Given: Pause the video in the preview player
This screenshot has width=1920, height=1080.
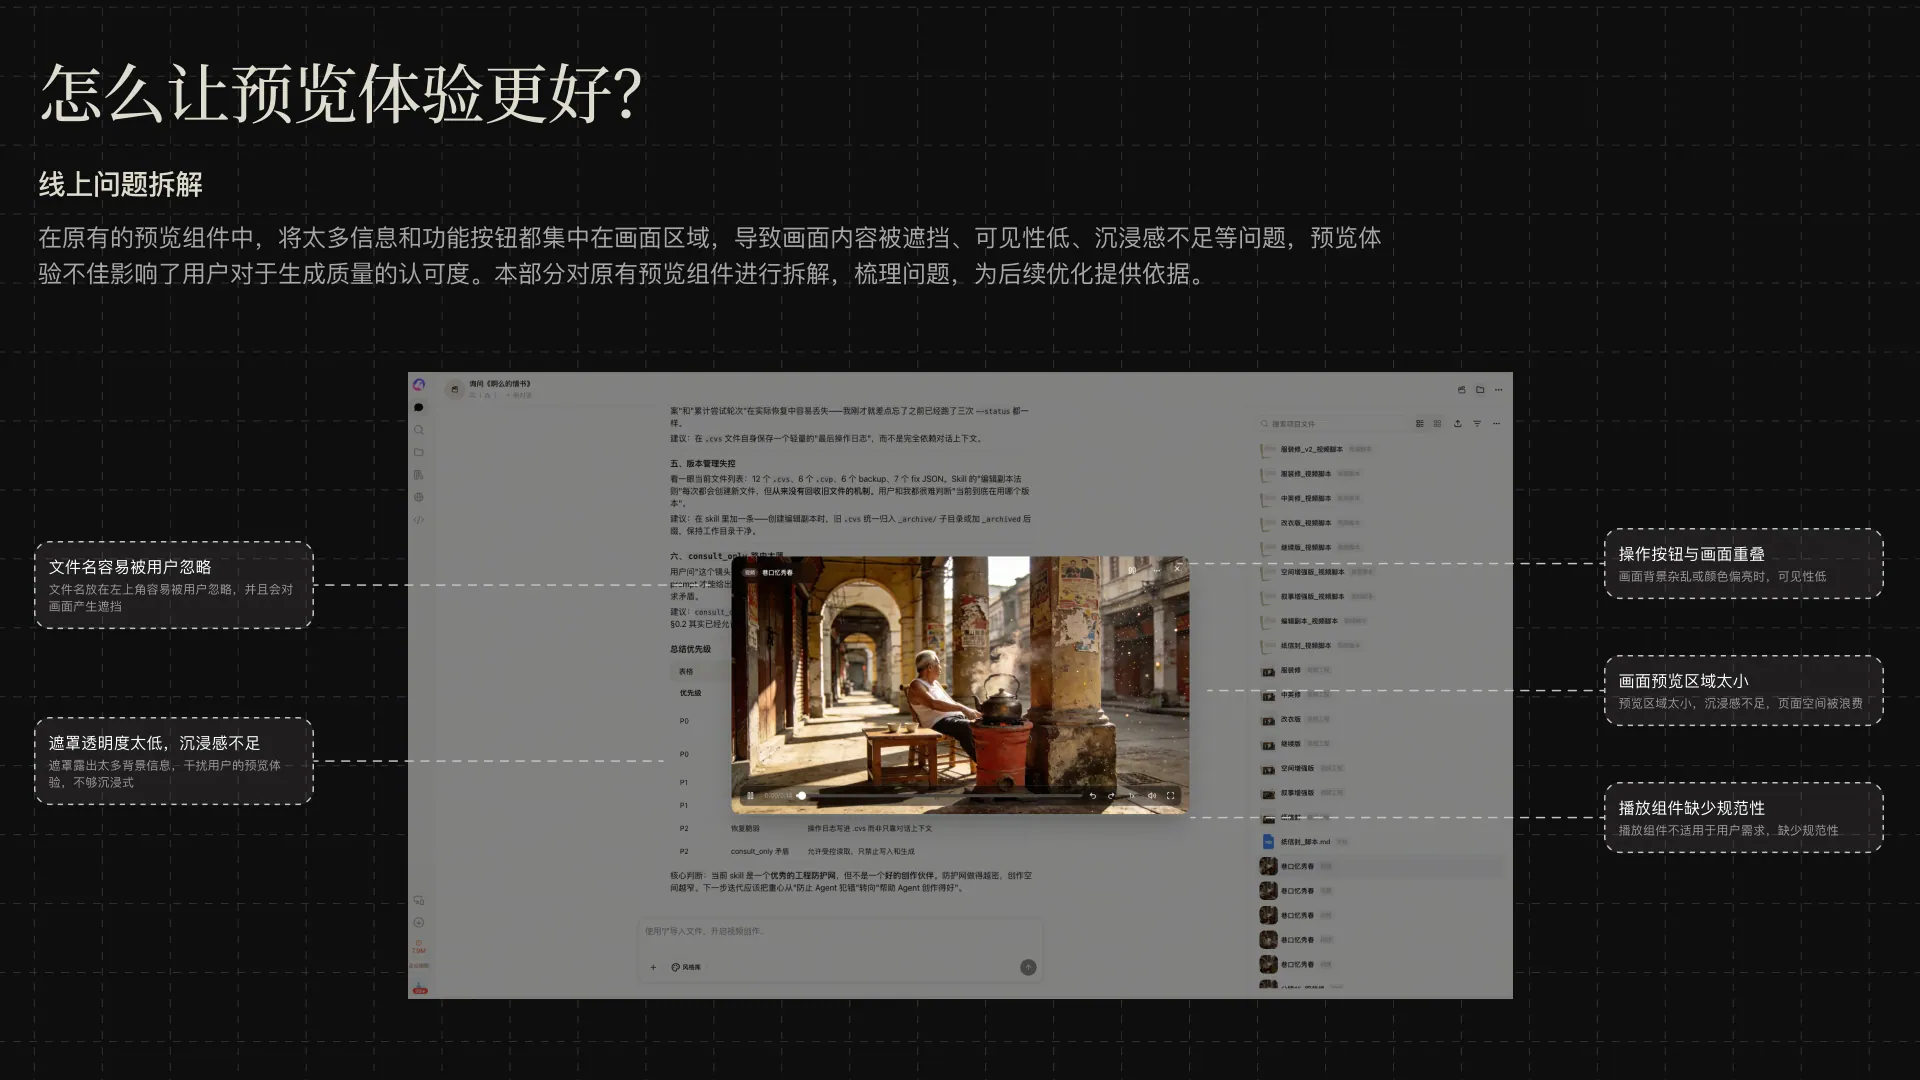Looking at the screenshot, I should point(750,796).
